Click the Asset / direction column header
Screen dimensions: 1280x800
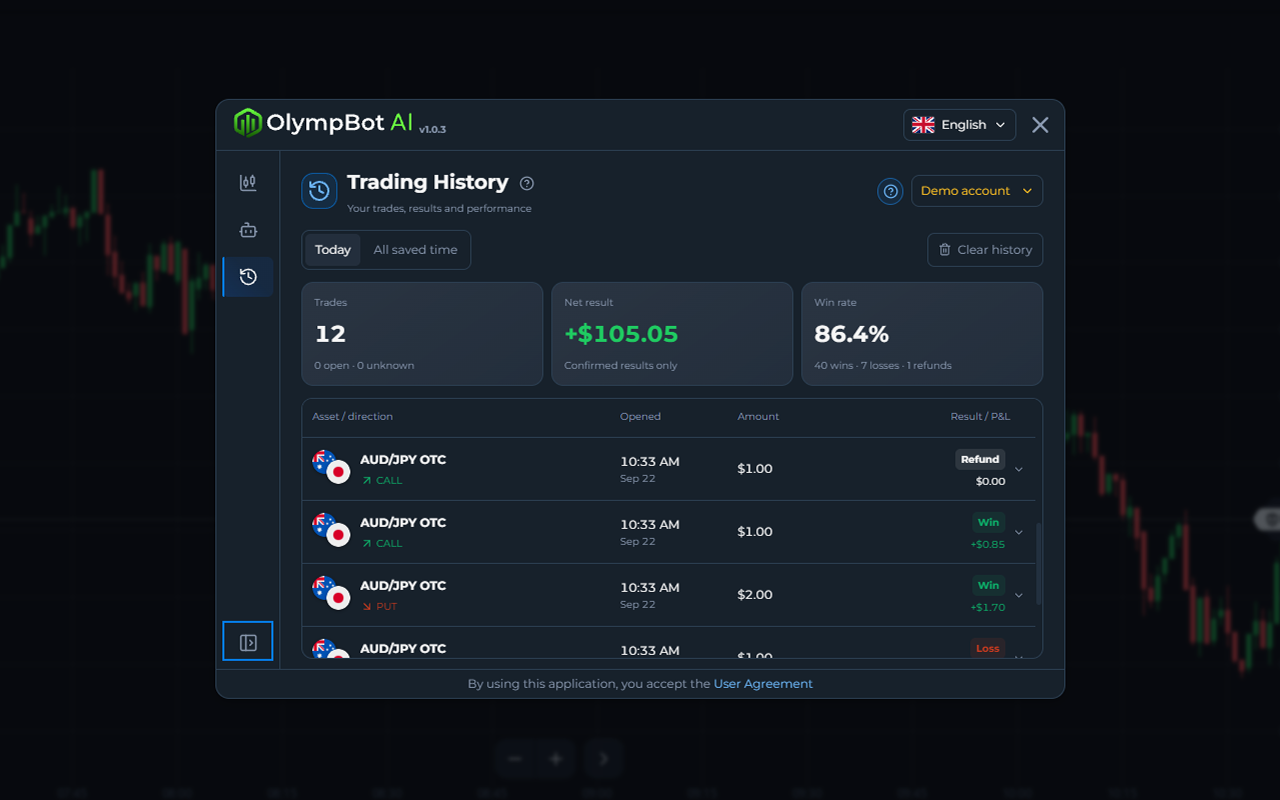click(x=352, y=416)
